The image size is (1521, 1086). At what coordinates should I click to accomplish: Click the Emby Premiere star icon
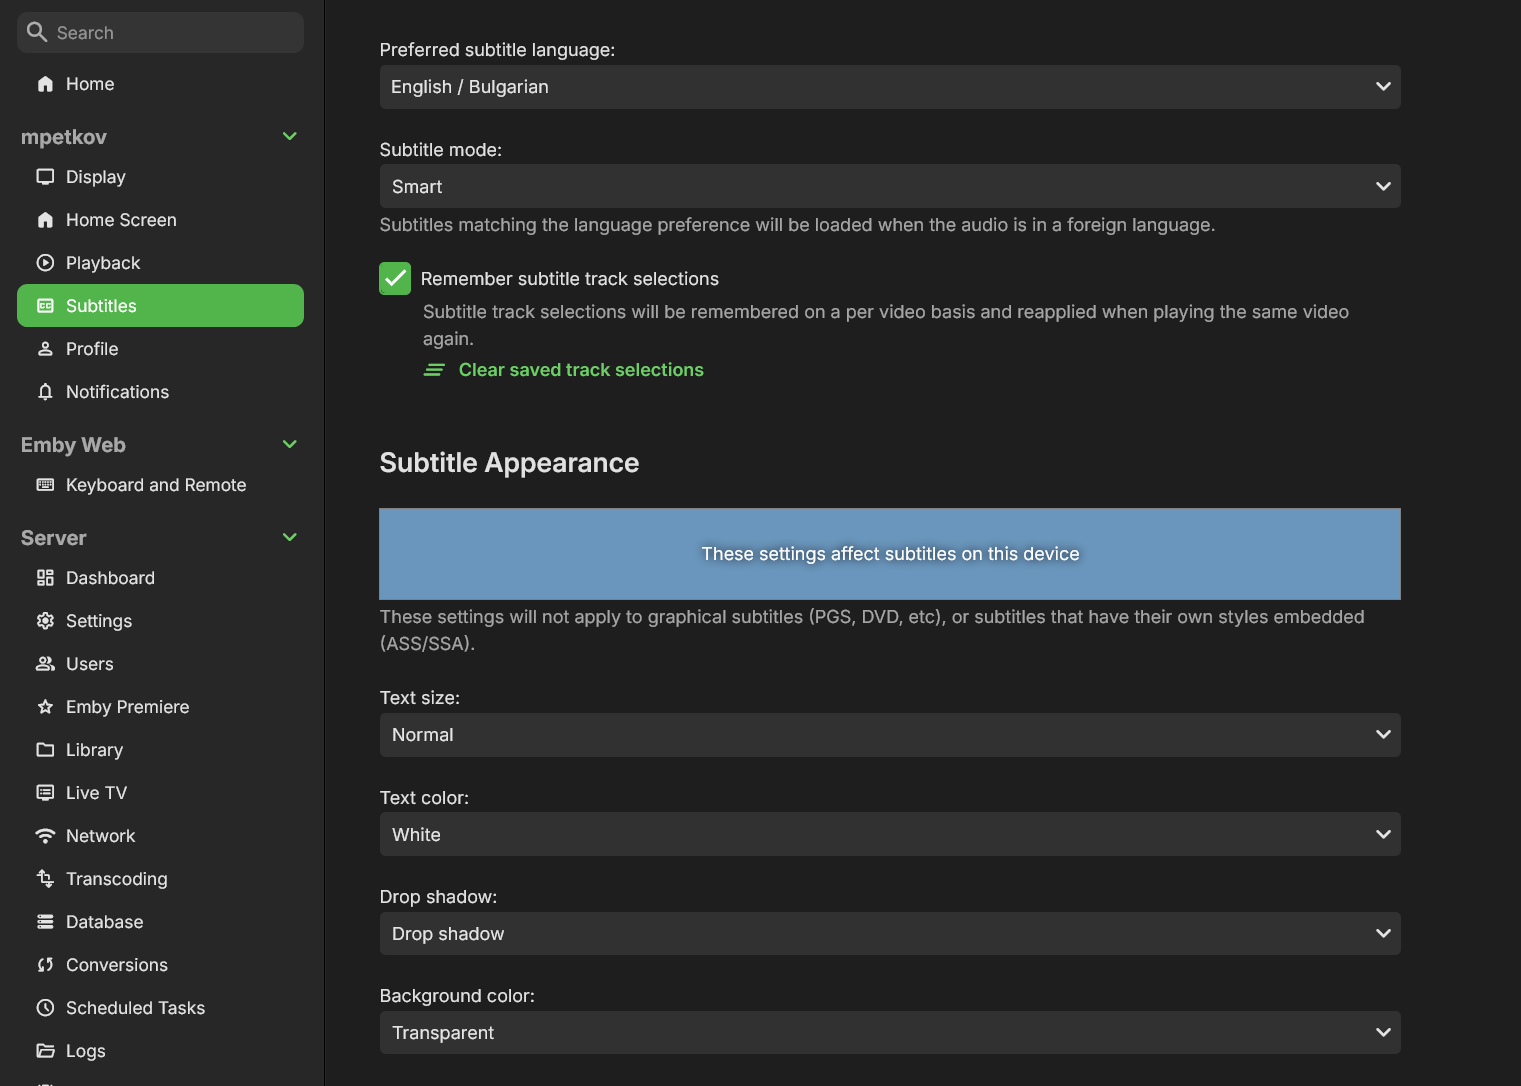point(45,707)
